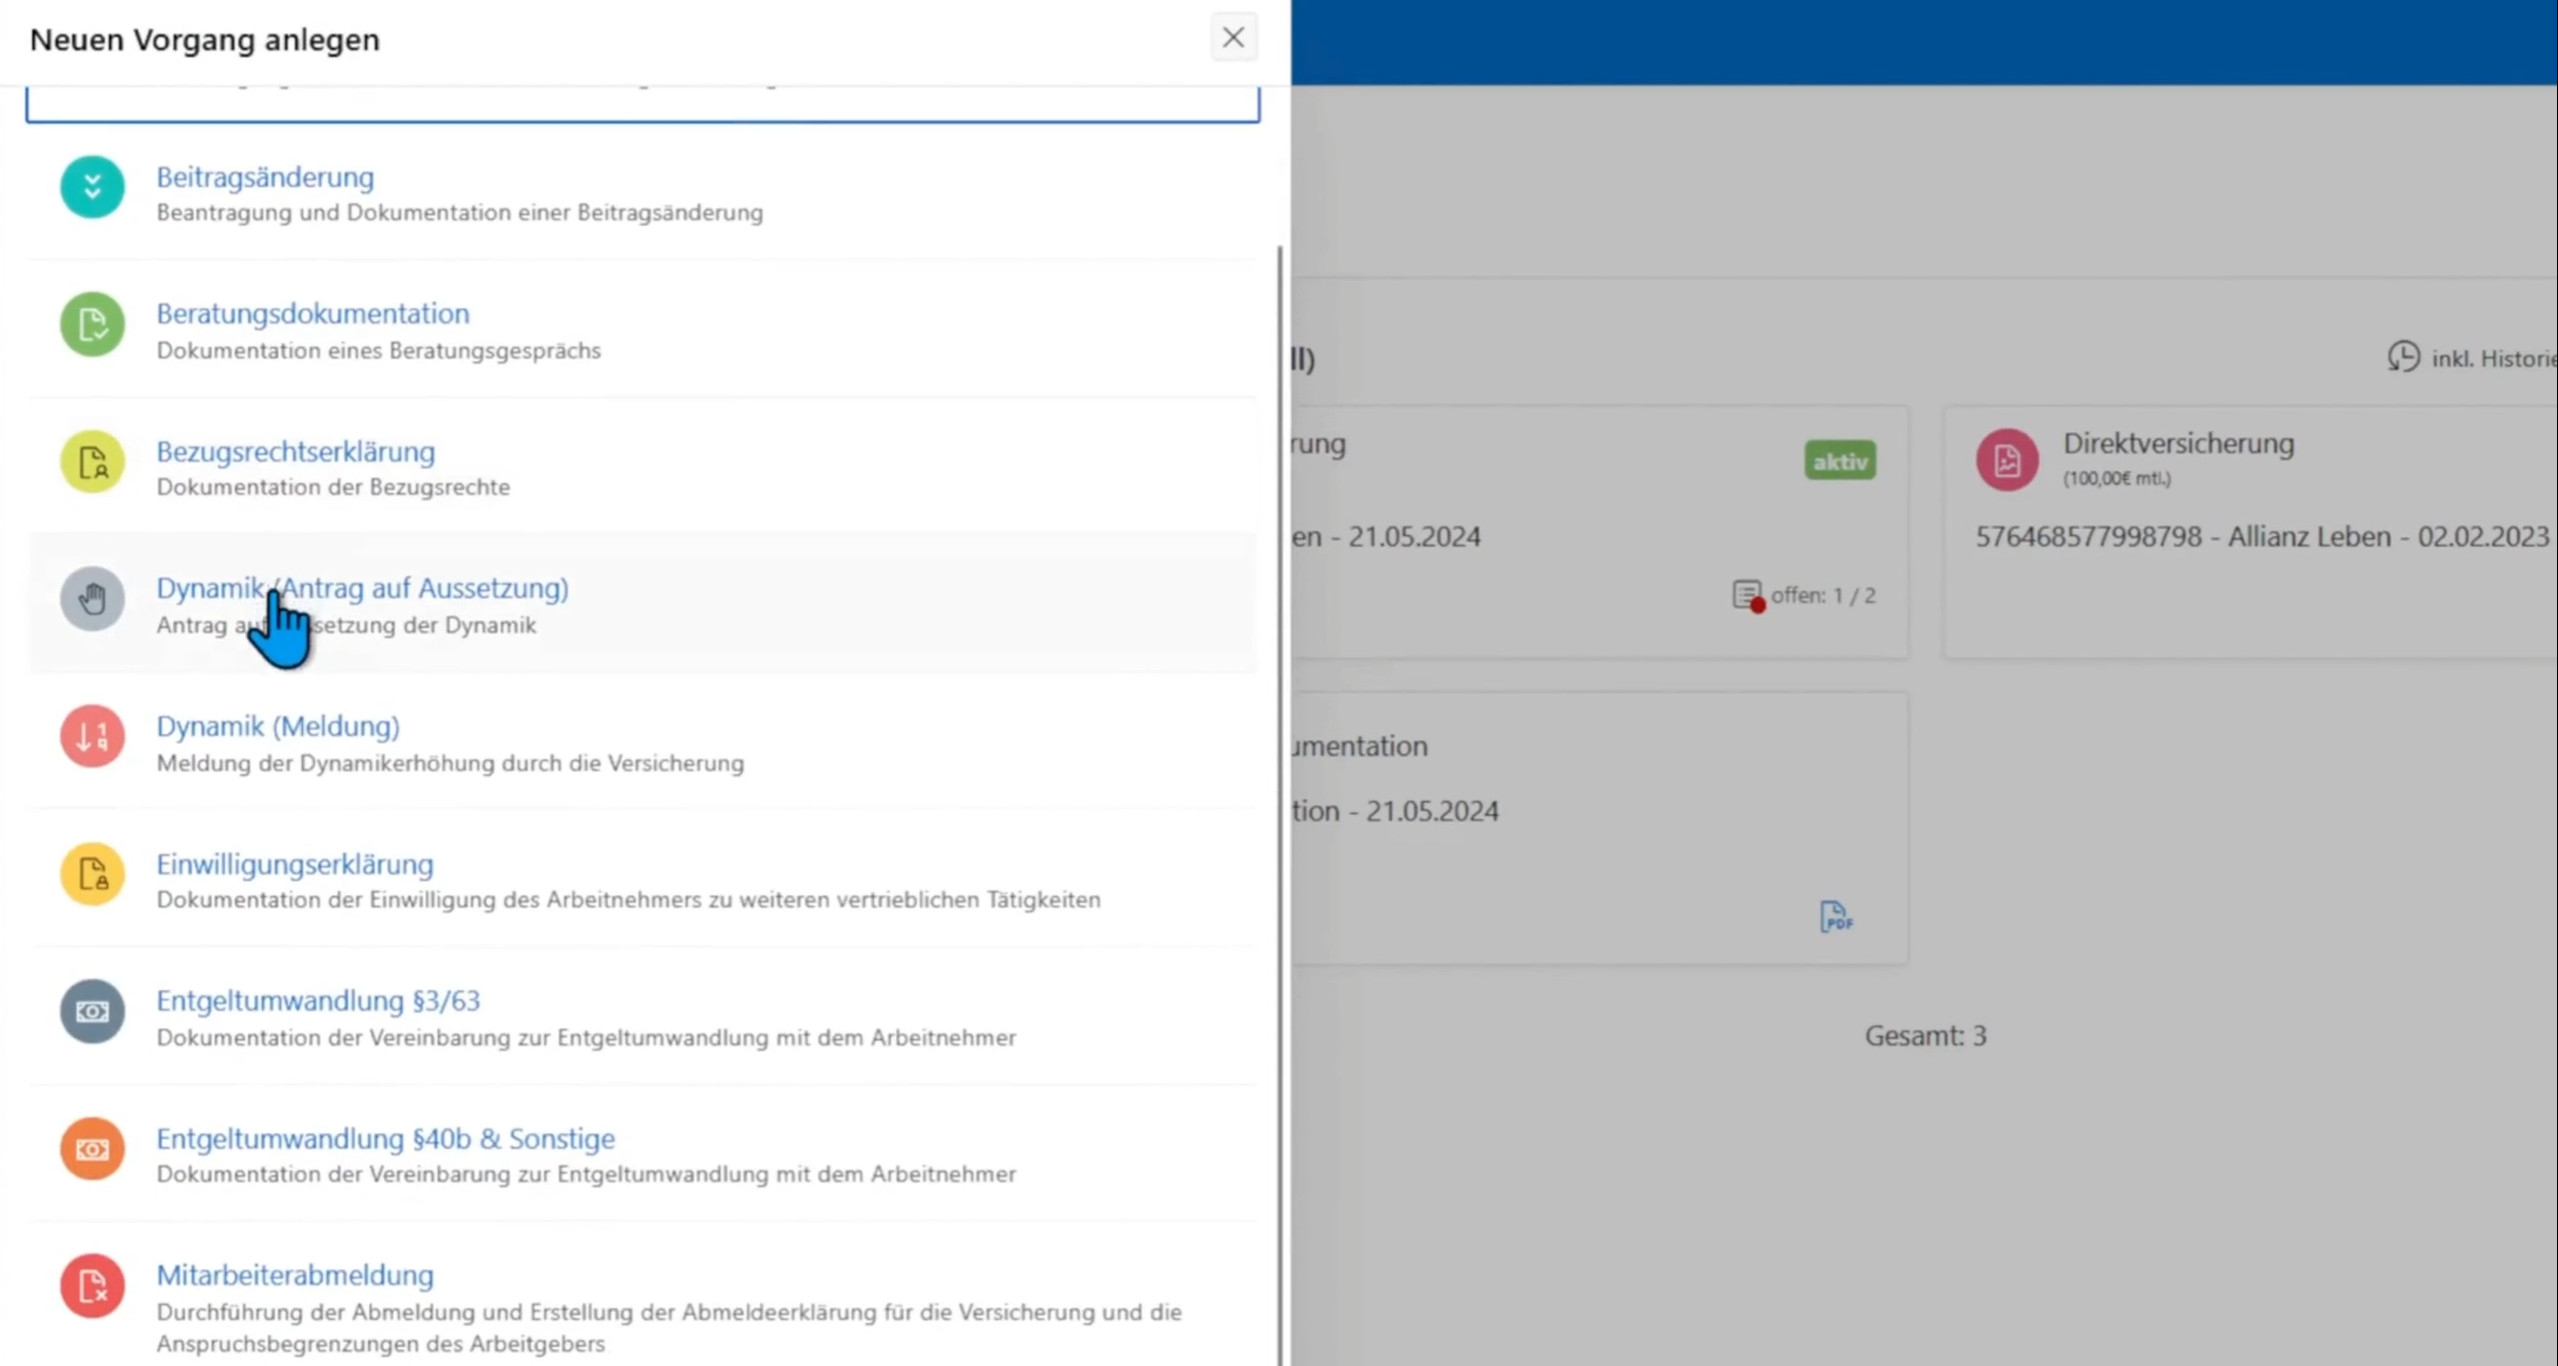Click the teal Beitragsänderung chevron icon
This screenshot has width=2558, height=1366.
point(92,187)
